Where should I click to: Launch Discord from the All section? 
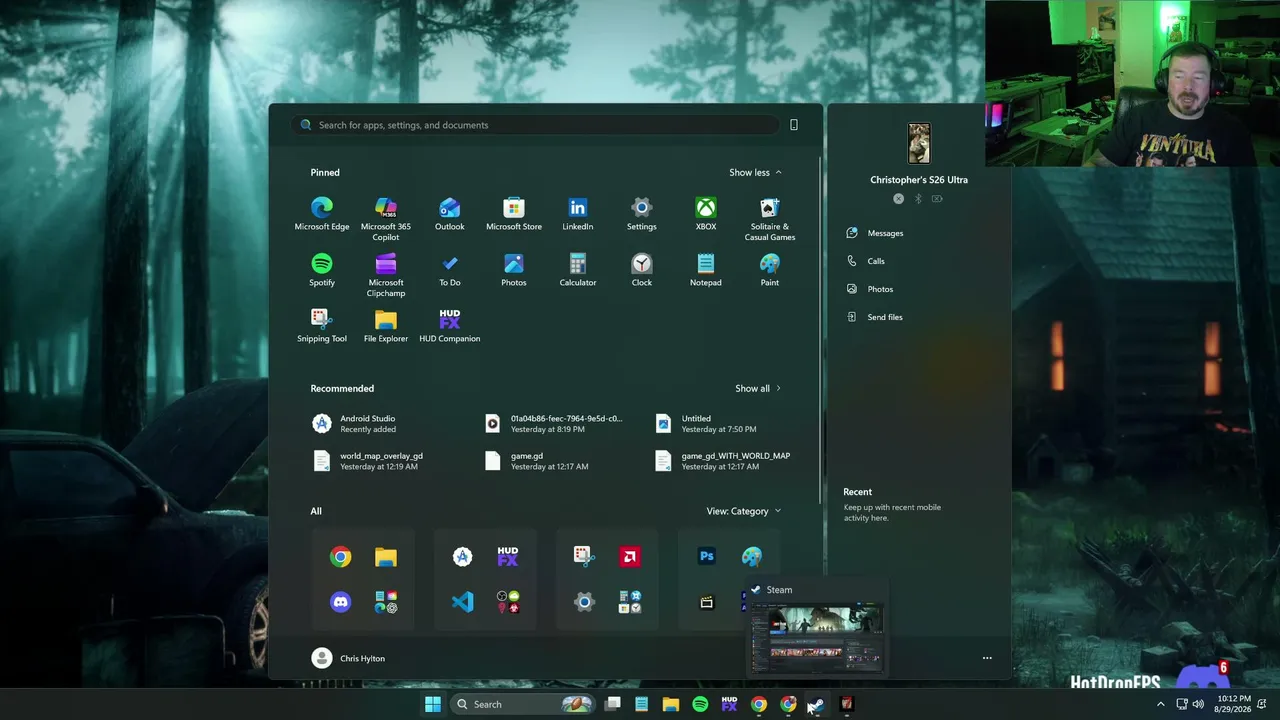click(341, 602)
